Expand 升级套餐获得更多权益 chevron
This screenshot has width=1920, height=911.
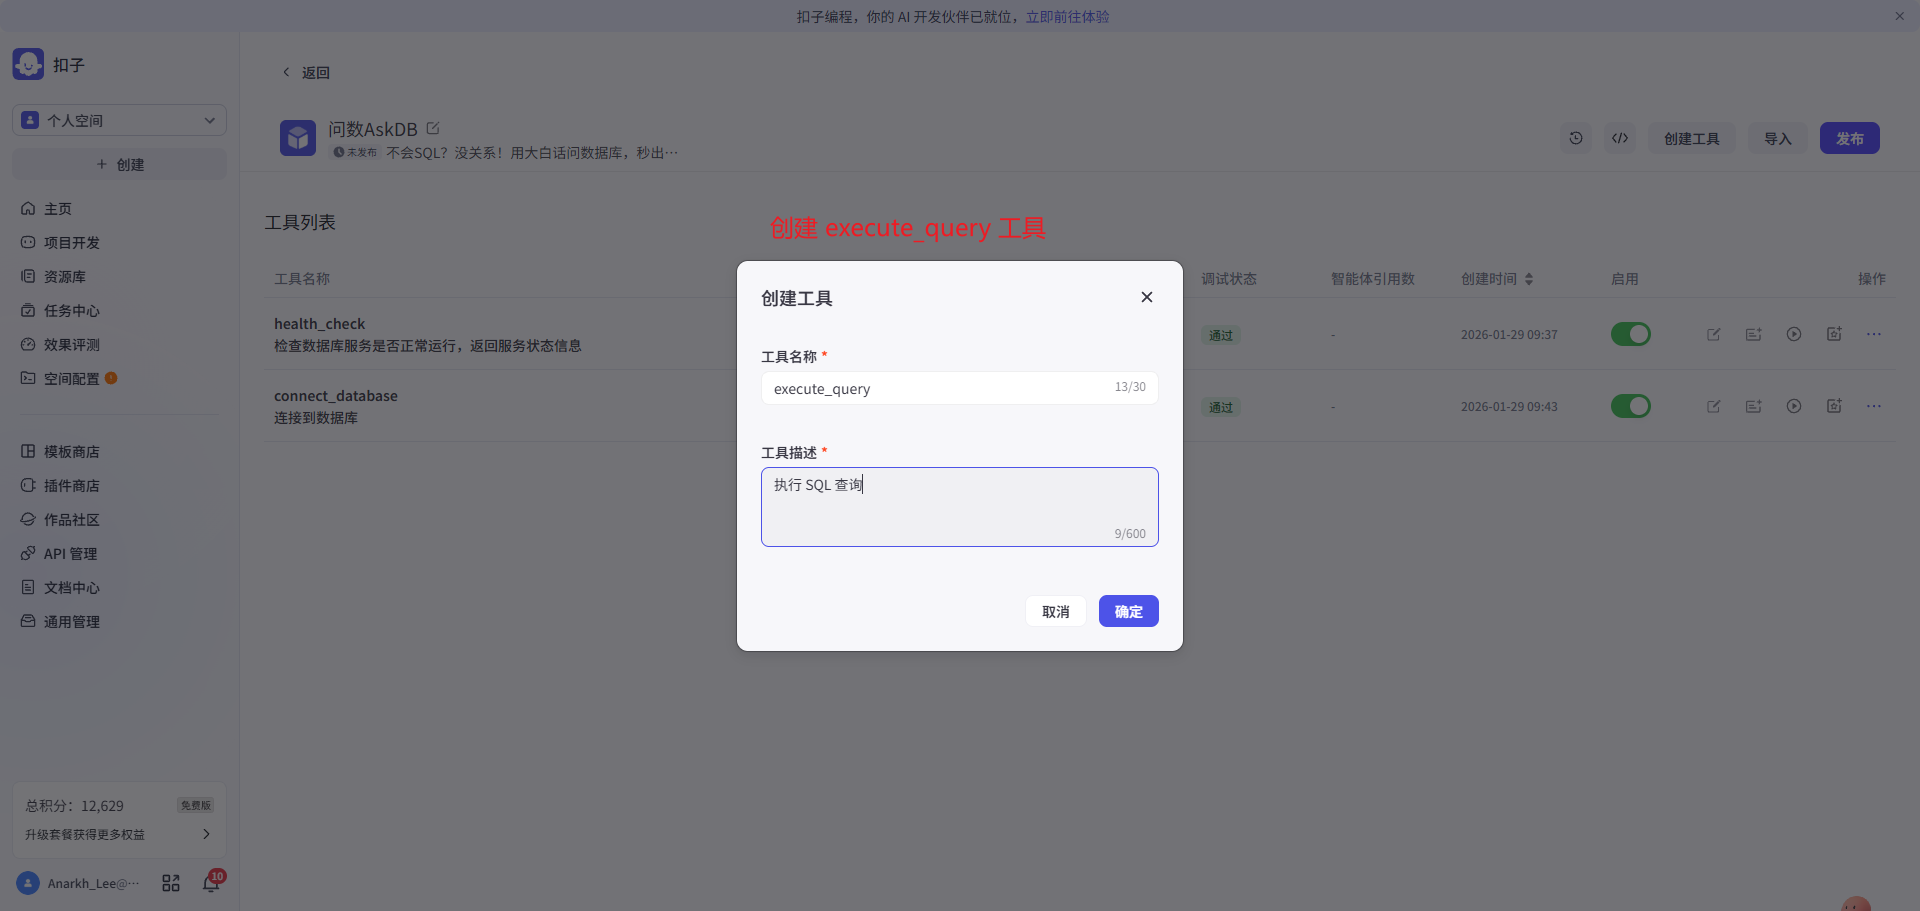coord(206,834)
